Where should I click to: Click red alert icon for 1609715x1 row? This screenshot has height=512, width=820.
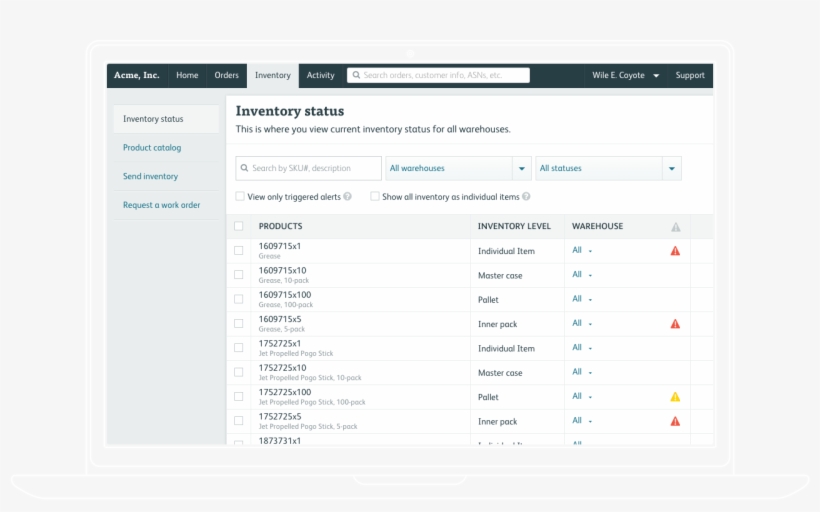click(x=675, y=251)
